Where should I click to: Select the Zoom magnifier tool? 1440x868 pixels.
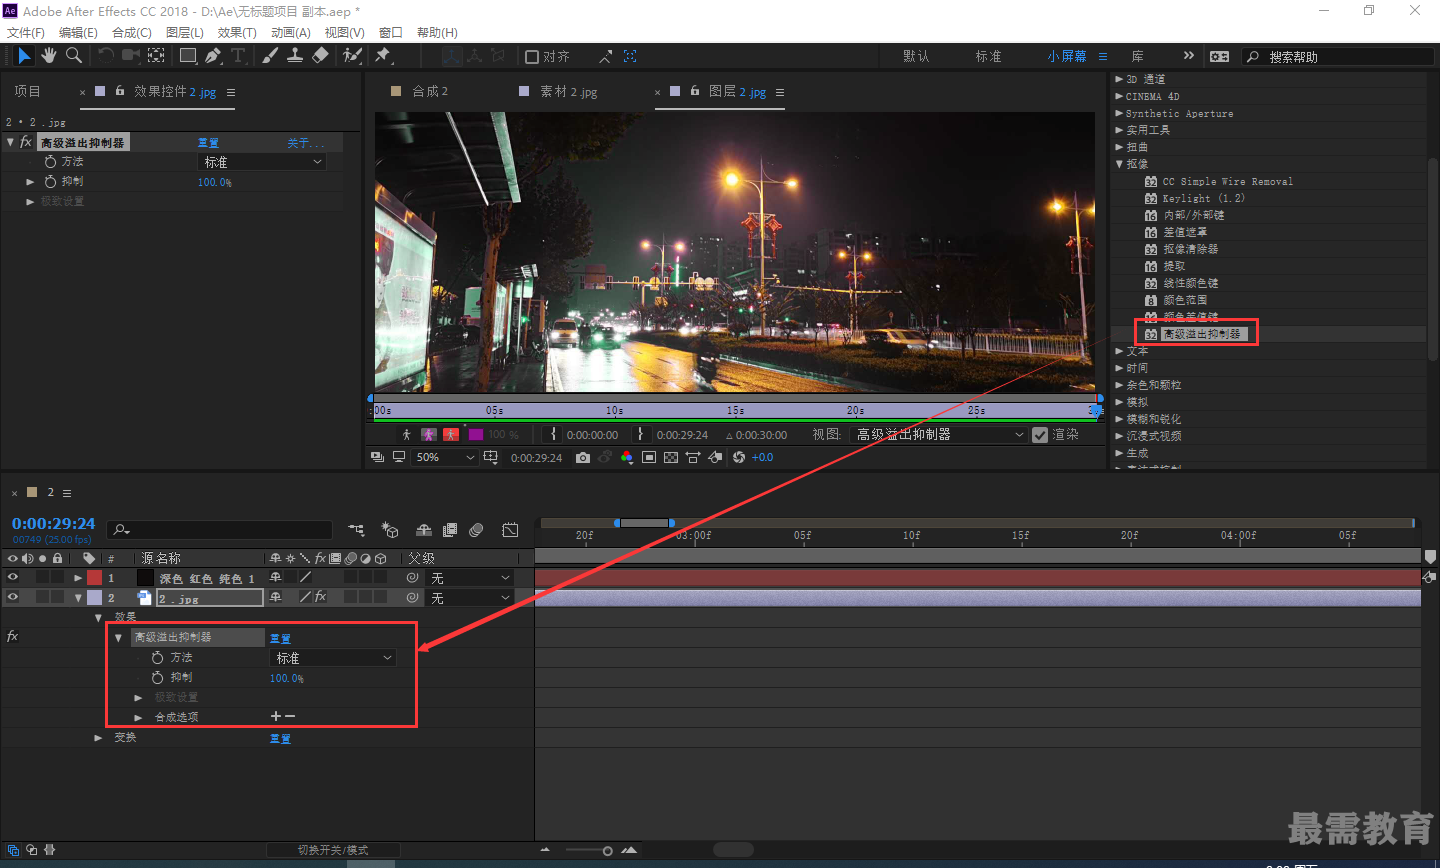point(74,56)
